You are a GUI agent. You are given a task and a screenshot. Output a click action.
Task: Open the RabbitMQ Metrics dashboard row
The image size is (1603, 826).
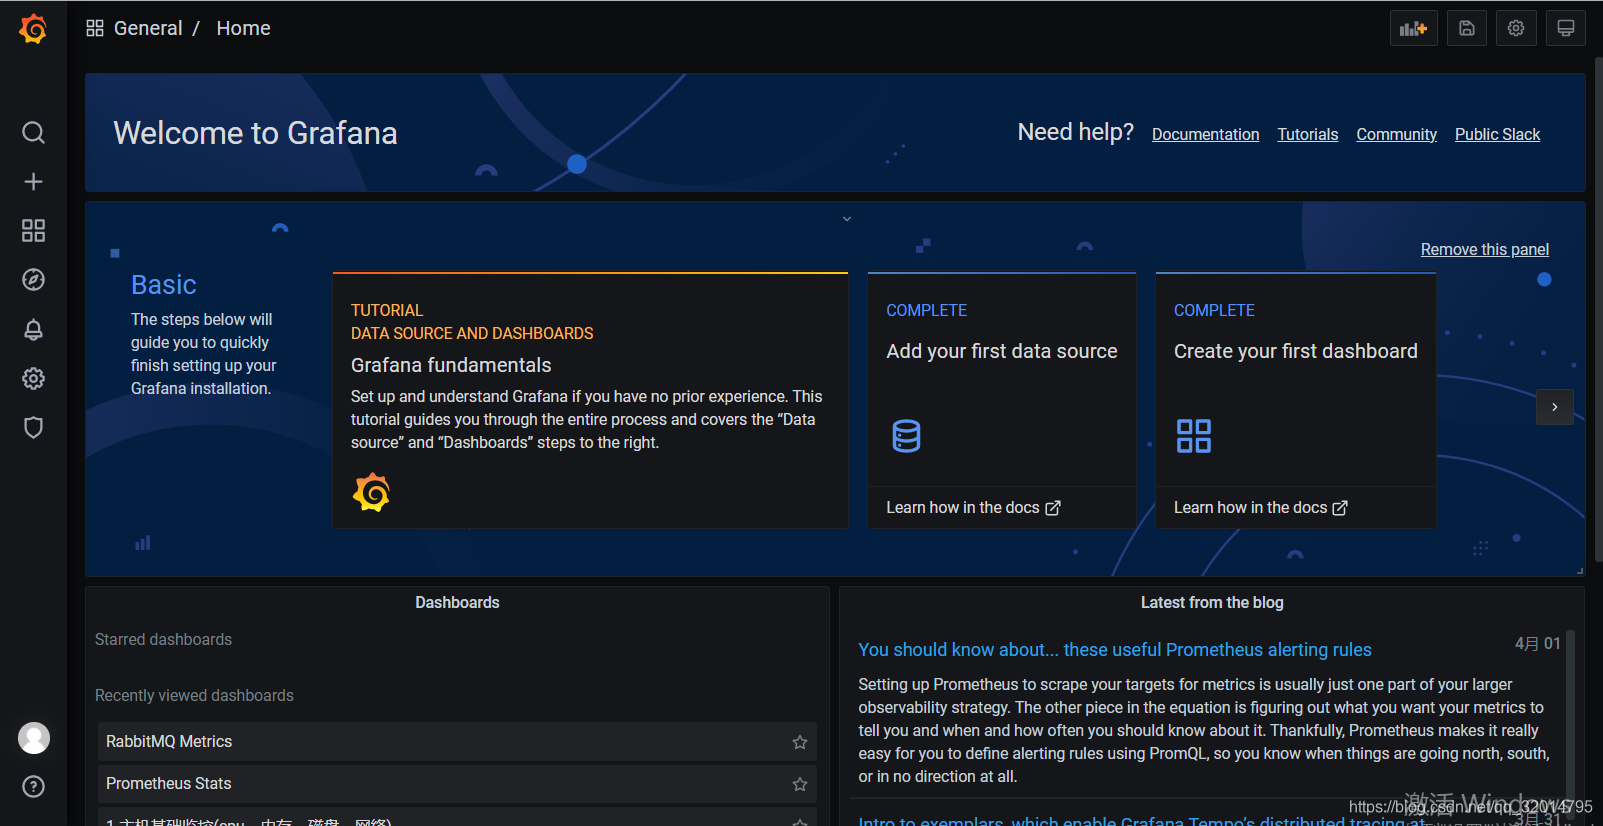coord(457,742)
